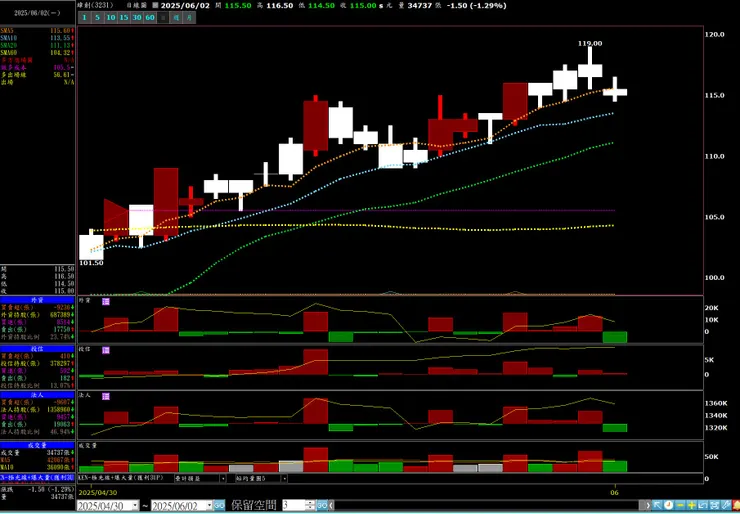Click the 外資 blue panel header
The width and height of the screenshot is (740, 514).
37,300
